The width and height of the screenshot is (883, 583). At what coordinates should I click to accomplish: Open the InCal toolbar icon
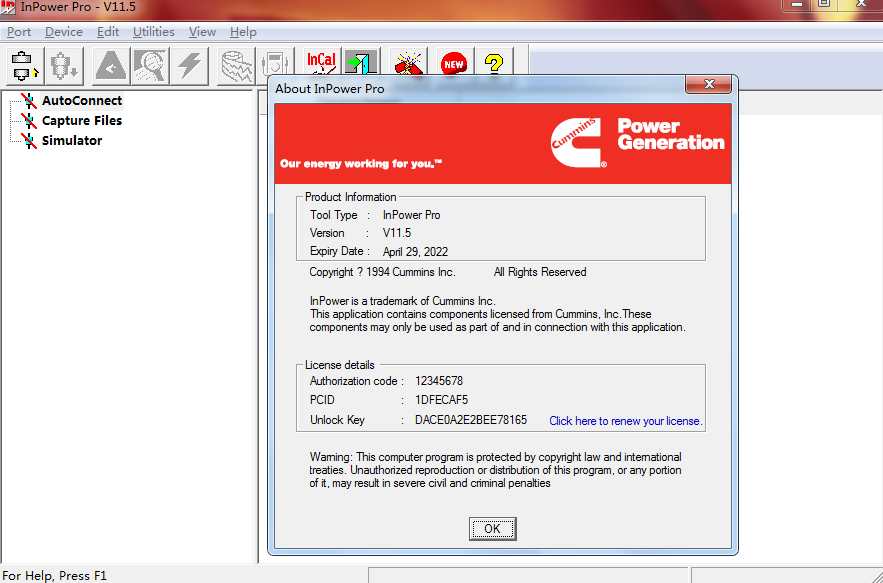tap(321, 65)
